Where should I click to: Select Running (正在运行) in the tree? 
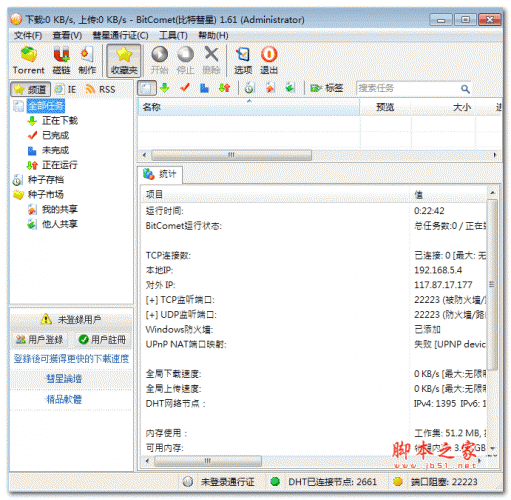(x=59, y=165)
